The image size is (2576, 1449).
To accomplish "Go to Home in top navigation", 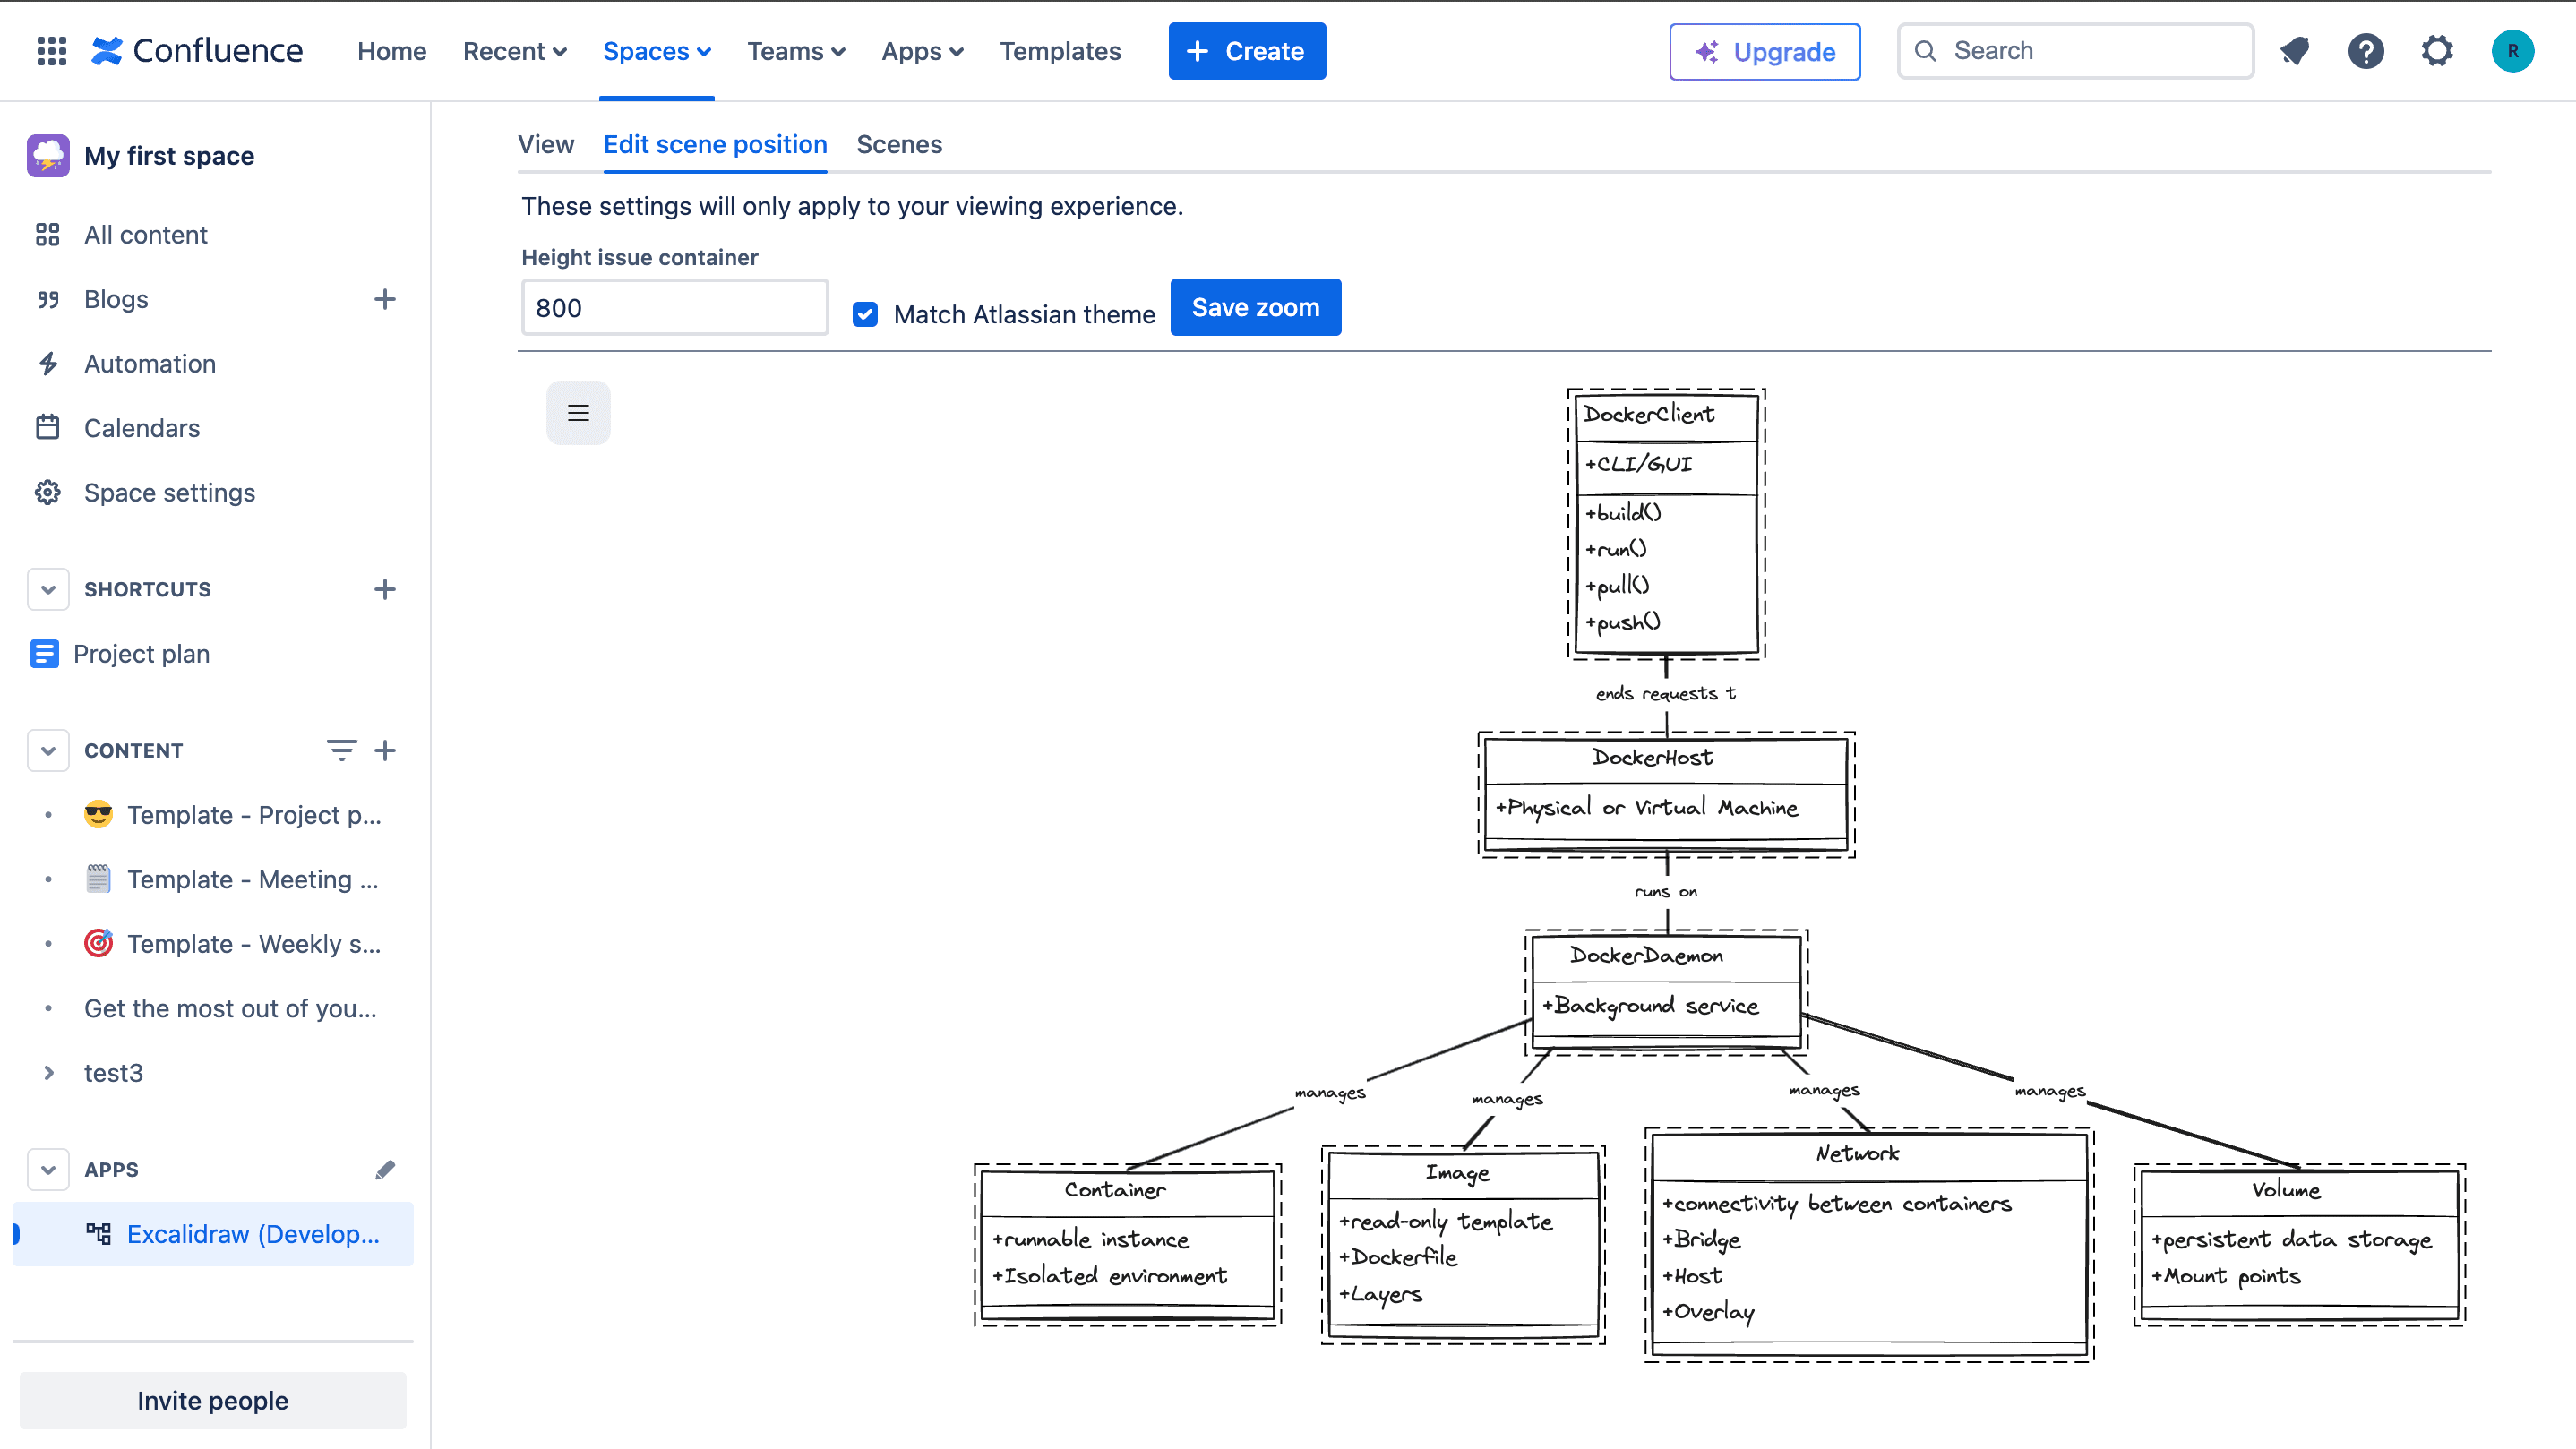I will point(392,51).
